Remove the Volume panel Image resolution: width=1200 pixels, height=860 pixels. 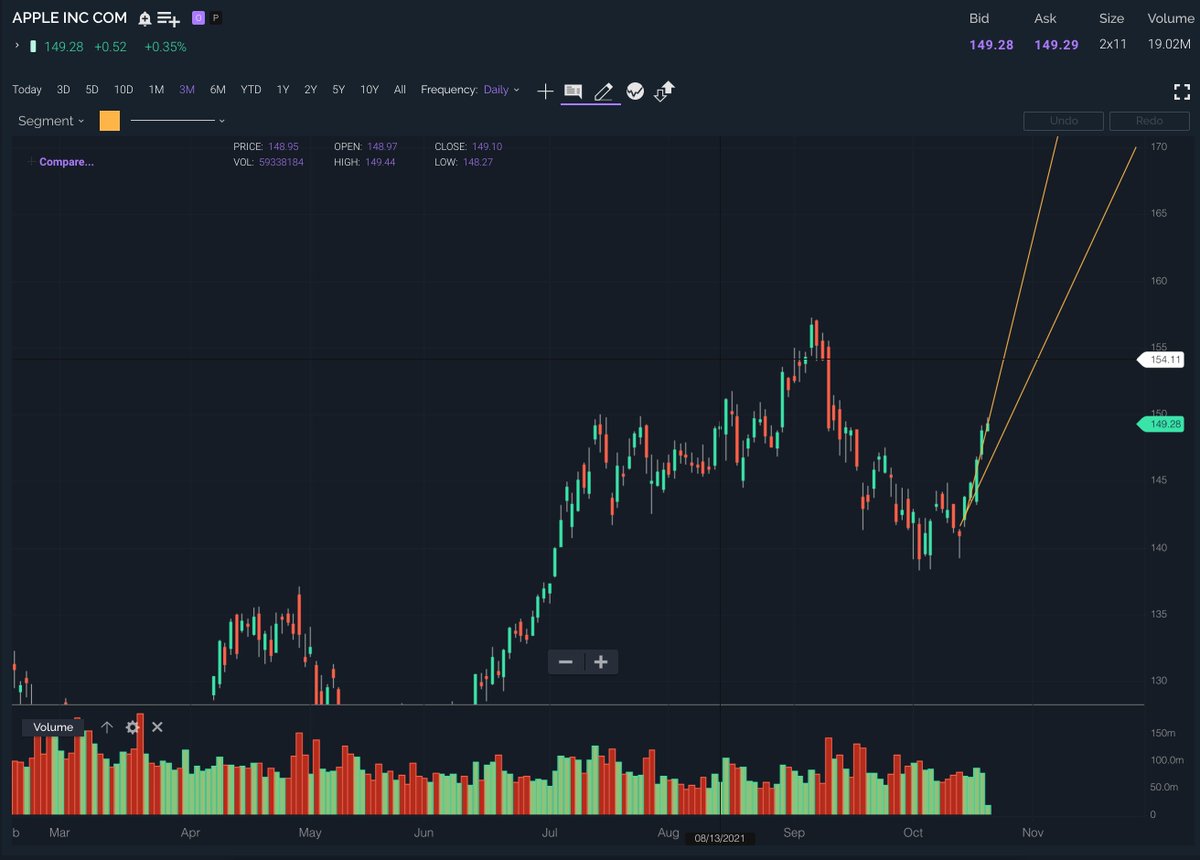click(x=157, y=728)
